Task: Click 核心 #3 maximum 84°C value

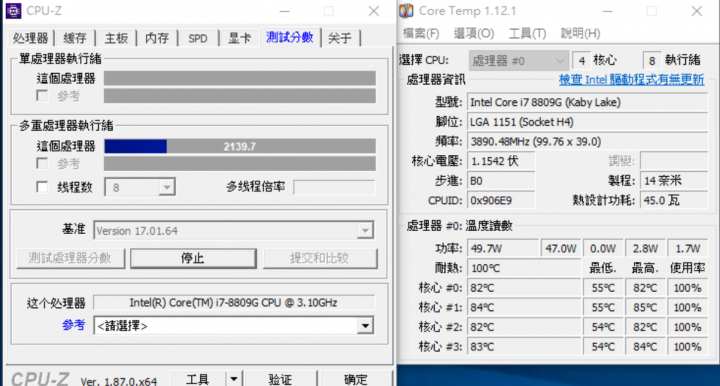Action: [645, 347]
